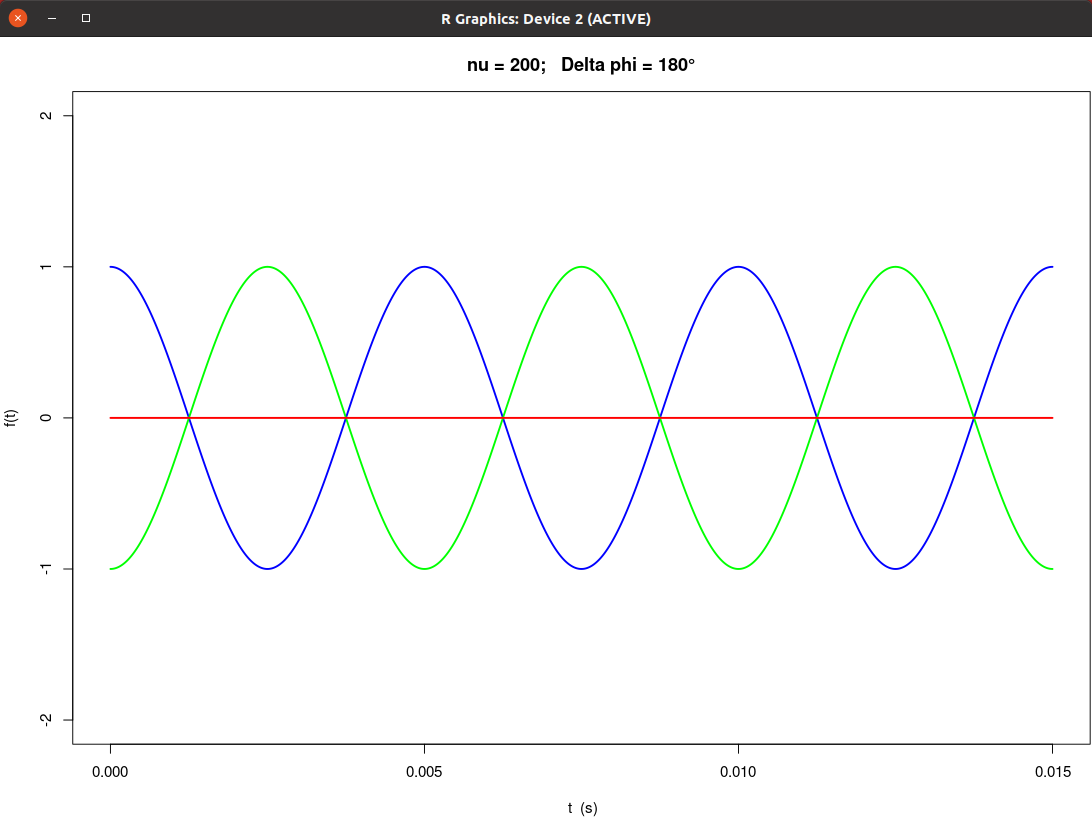Click the y-axis tick label 0
Image resolution: width=1092 pixels, height=817 pixels.
tap(46, 418)
